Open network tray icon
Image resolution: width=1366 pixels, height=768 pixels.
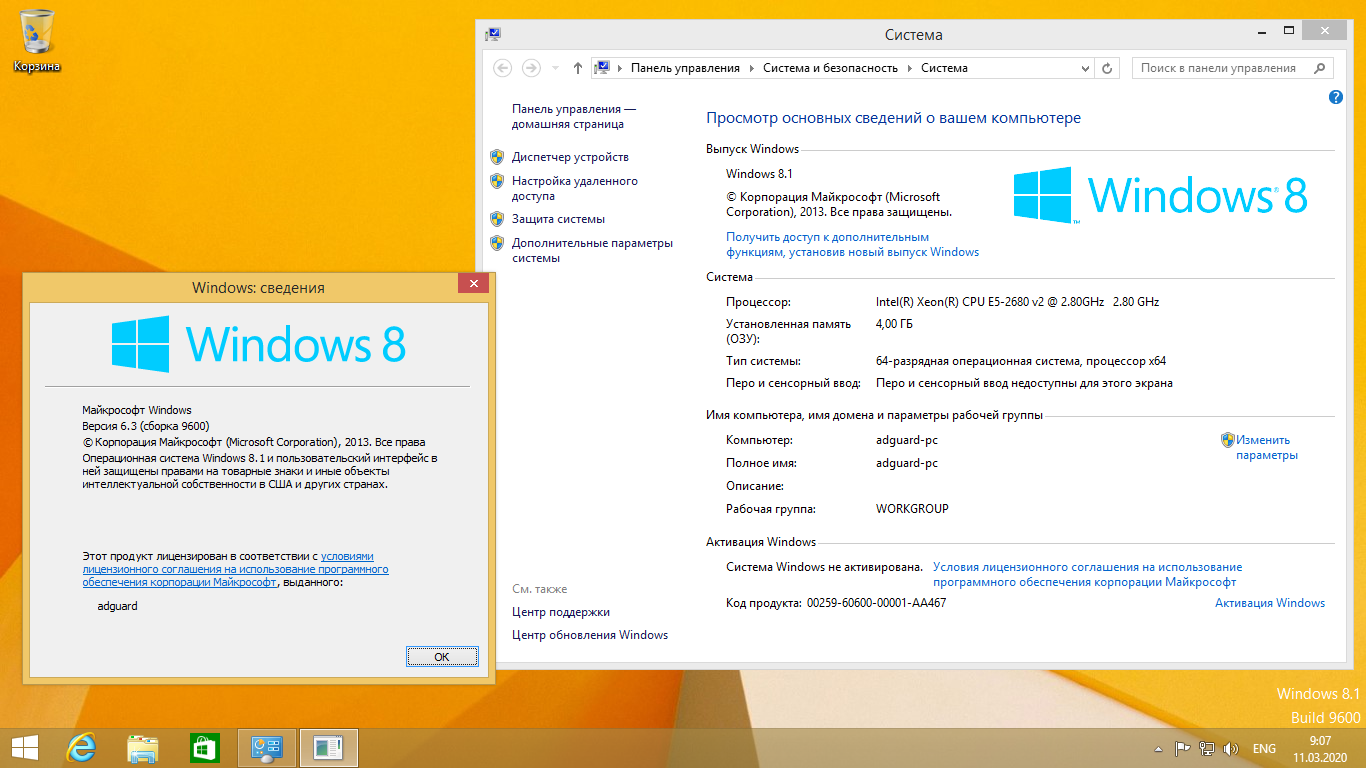pos(1207,748)
